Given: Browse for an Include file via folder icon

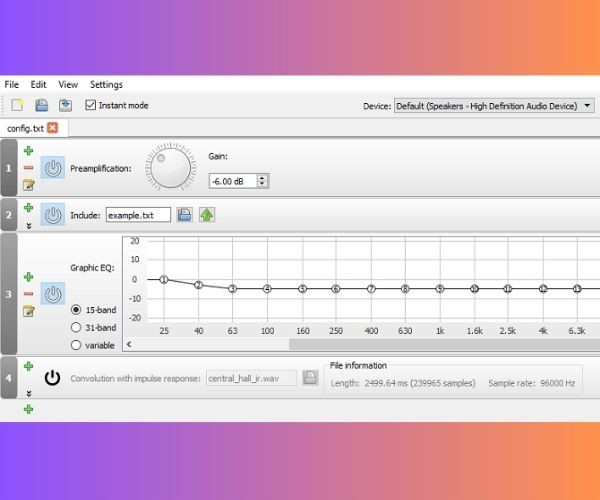Looking at the screenshot, I should (184, 215).
